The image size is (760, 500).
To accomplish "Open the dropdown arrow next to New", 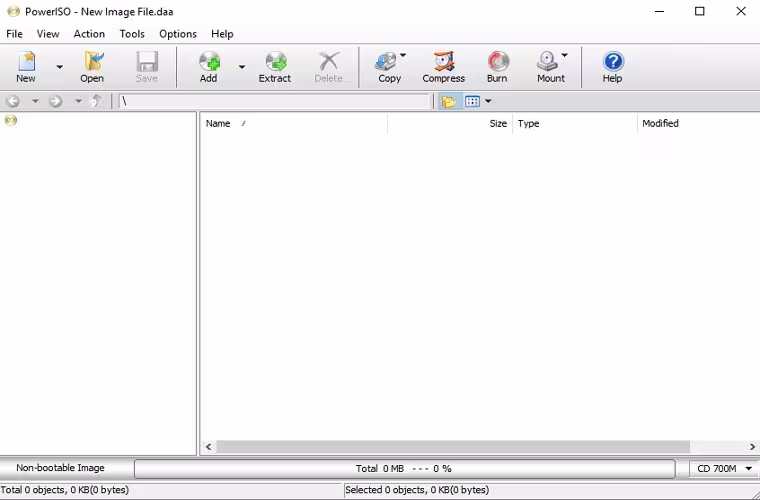I will point(60,67).
